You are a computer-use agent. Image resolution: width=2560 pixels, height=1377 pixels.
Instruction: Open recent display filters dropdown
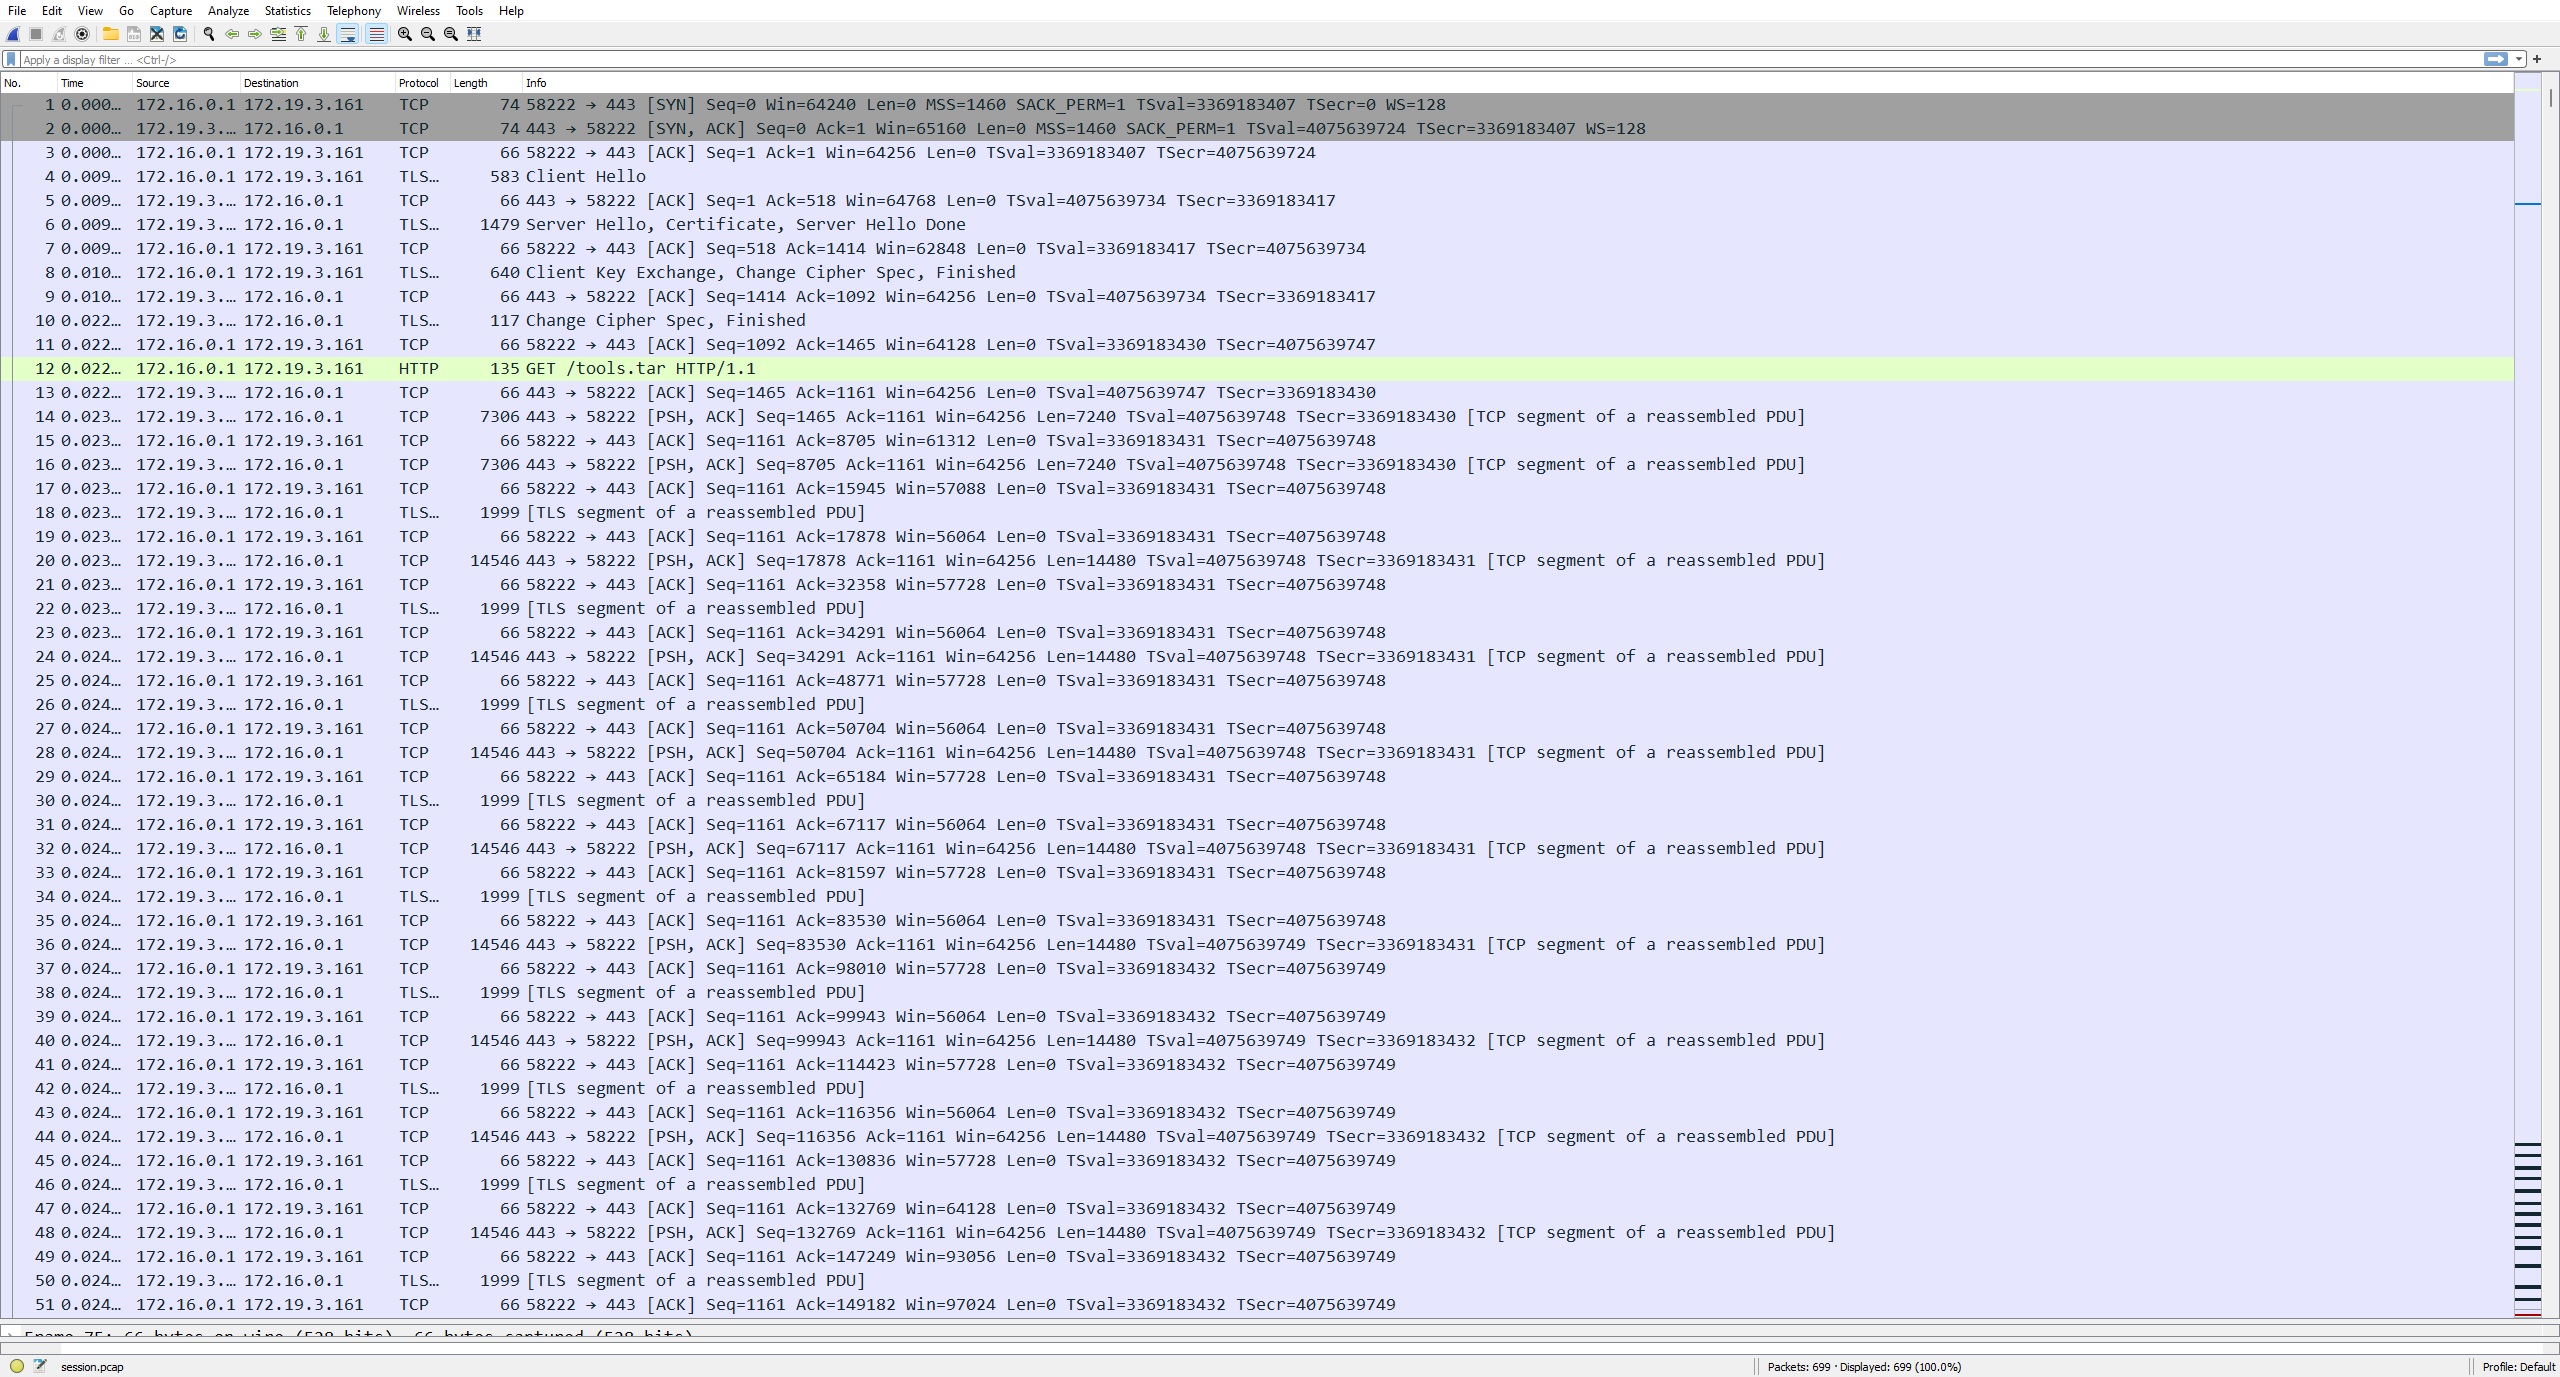point(2519,60)
